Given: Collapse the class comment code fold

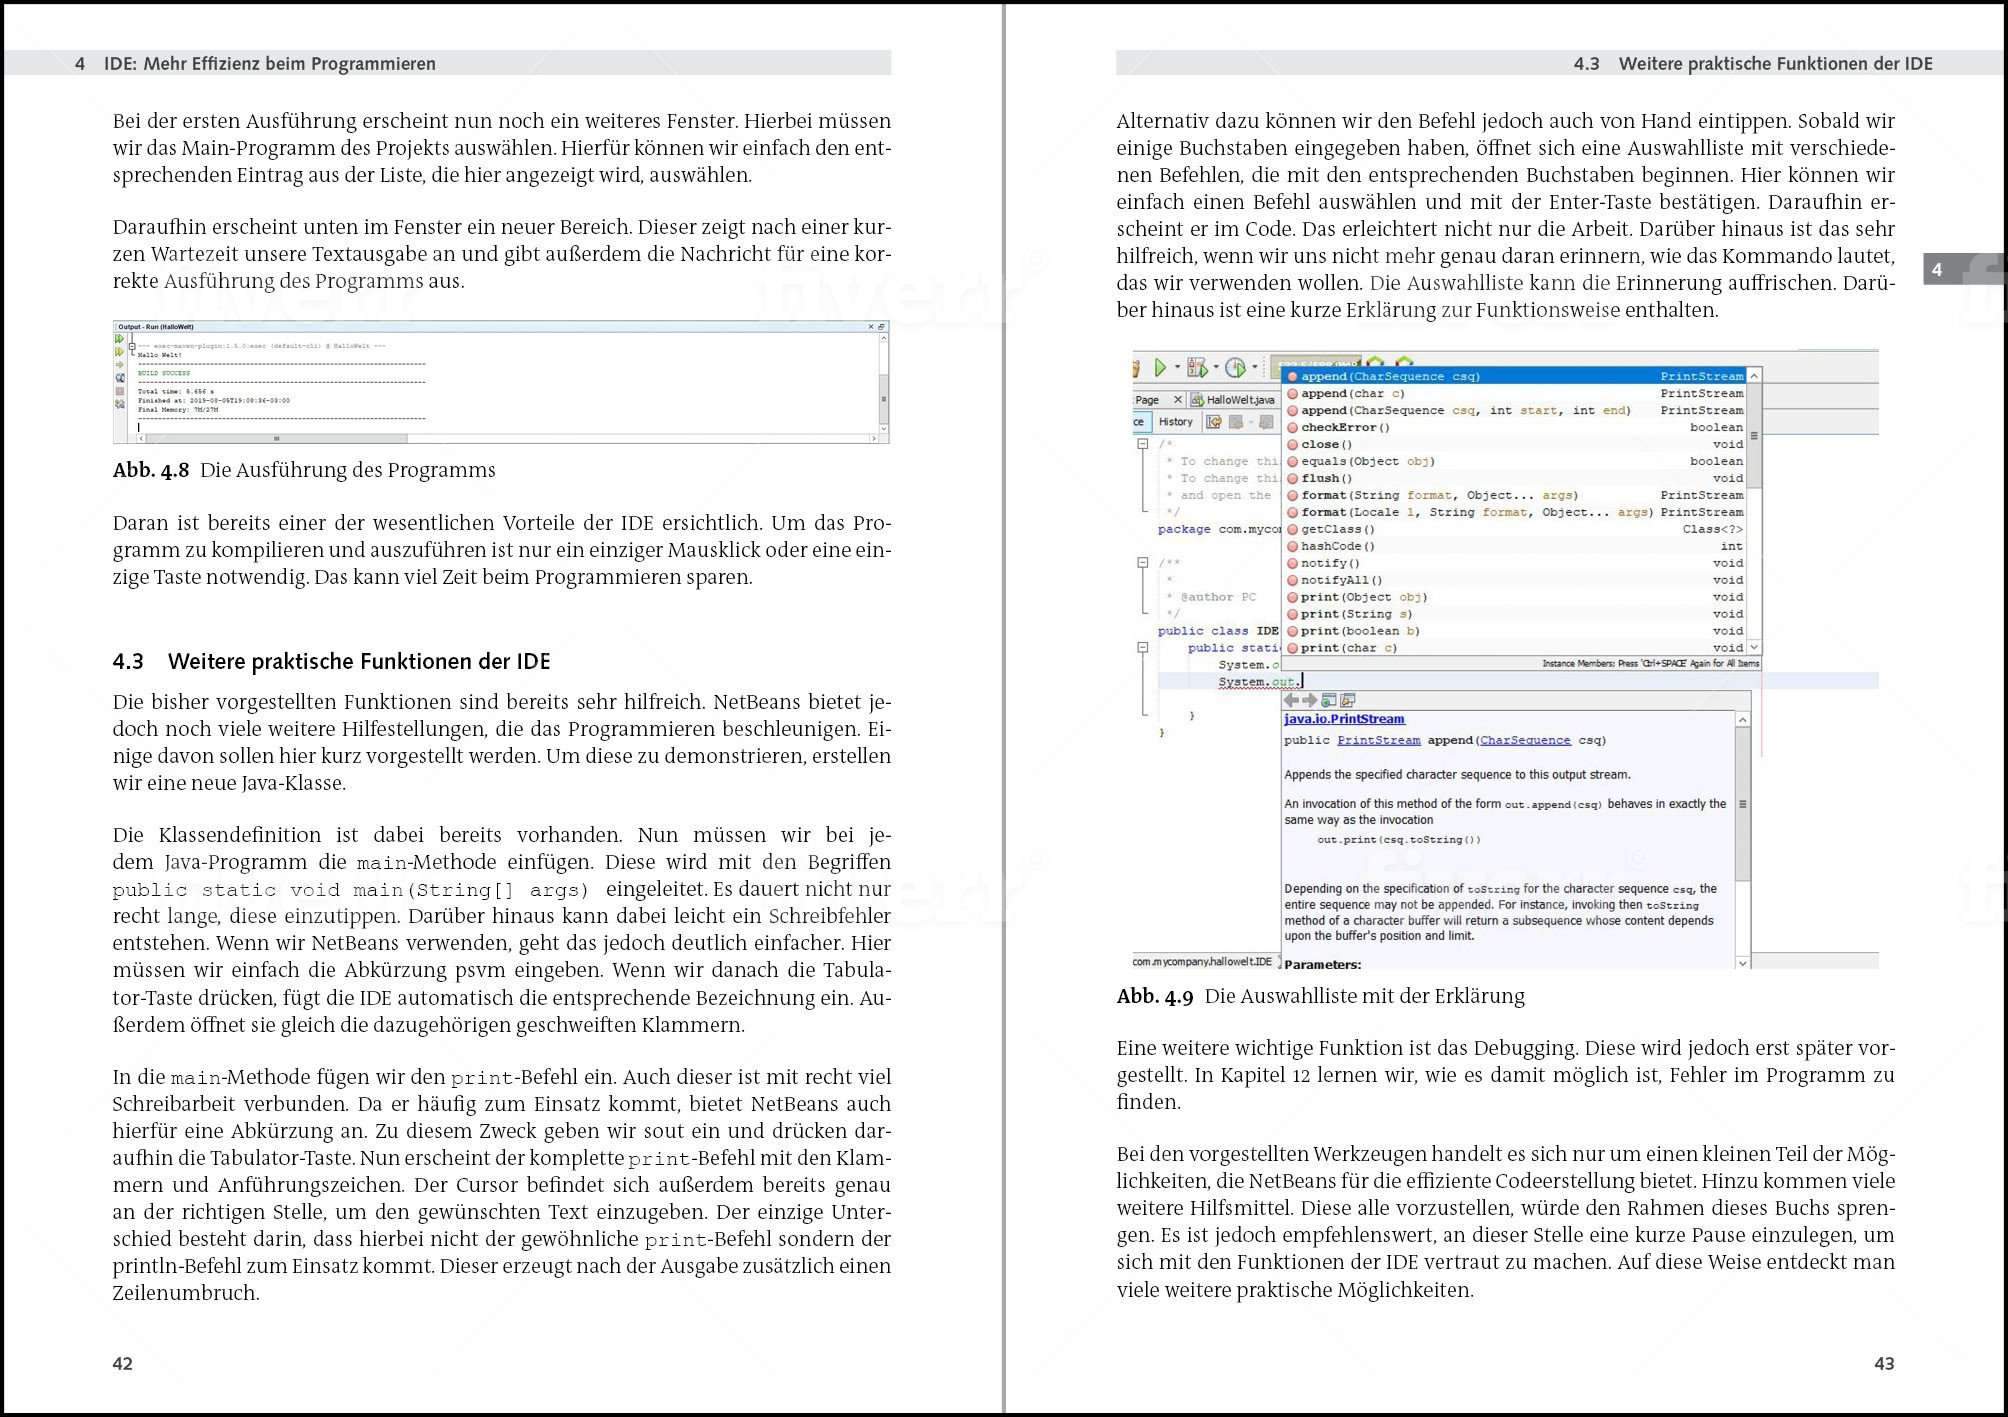Looking at the screenshot, I should (1143, 562).
